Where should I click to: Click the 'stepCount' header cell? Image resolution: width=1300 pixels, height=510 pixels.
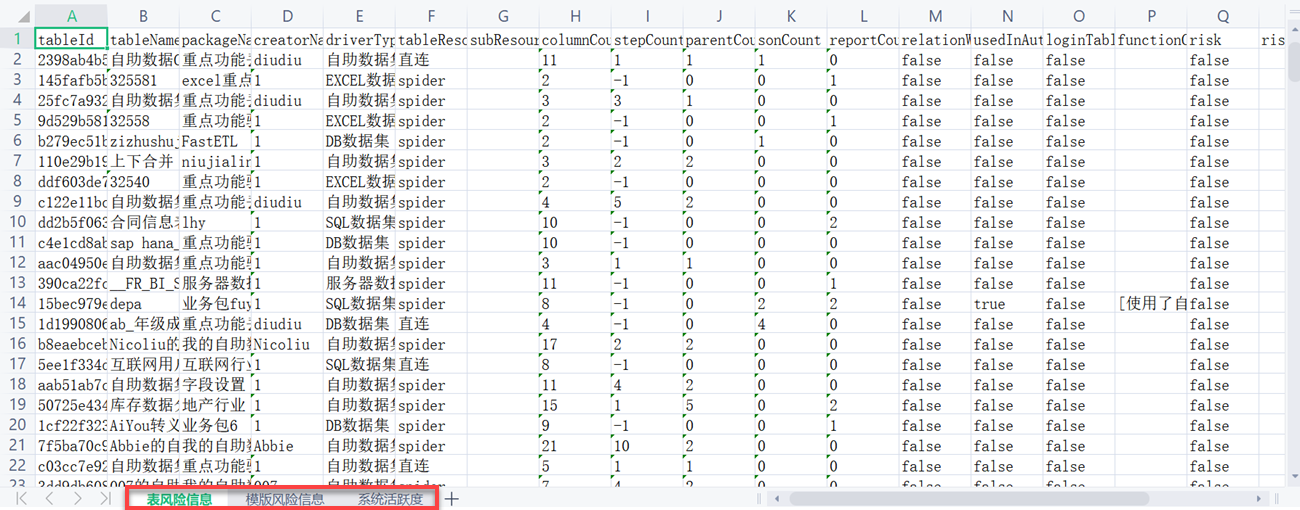(647, 39)
